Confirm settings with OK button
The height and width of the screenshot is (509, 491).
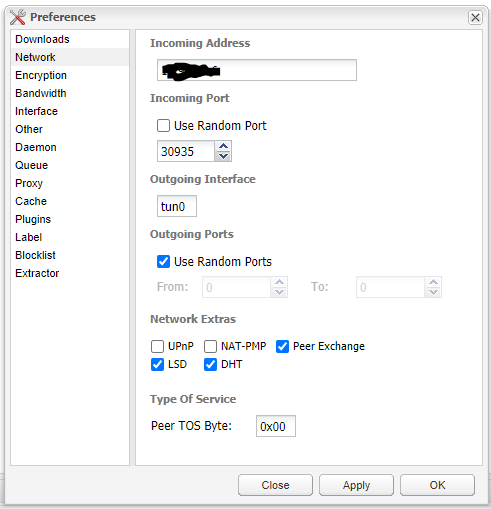coord(437,485)
